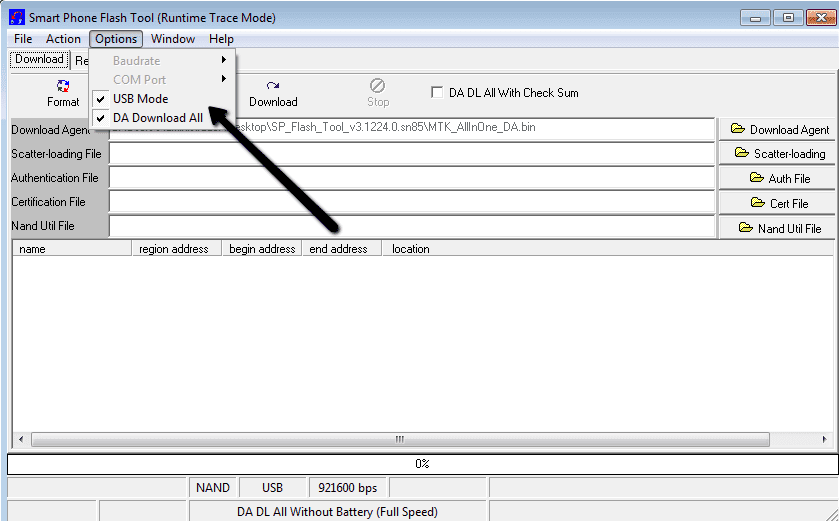Open the File menu
Screen dimensions: 839x521
(x=23, y=39)
